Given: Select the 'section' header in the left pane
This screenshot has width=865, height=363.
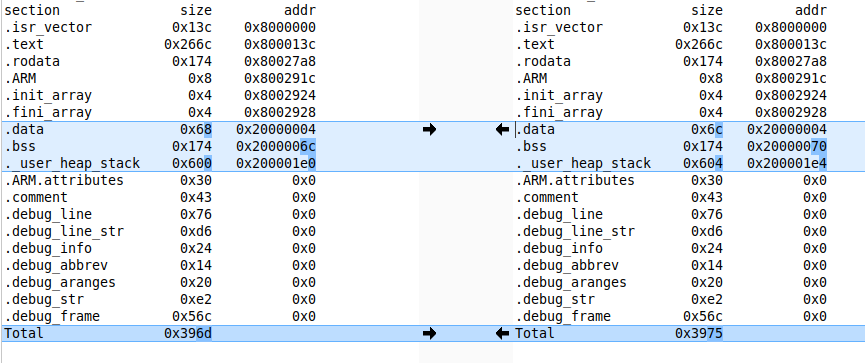Looking at the screenshot, I should (x=32, y=10).
